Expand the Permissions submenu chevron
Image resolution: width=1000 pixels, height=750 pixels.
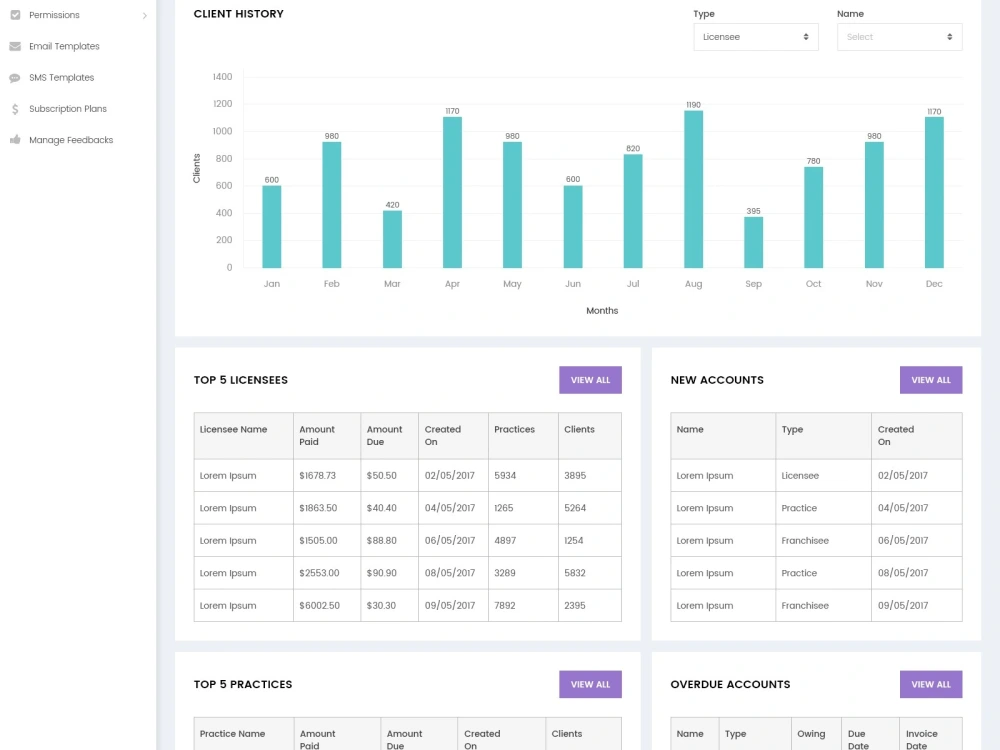pyautogui.click(x=145, y=15)
